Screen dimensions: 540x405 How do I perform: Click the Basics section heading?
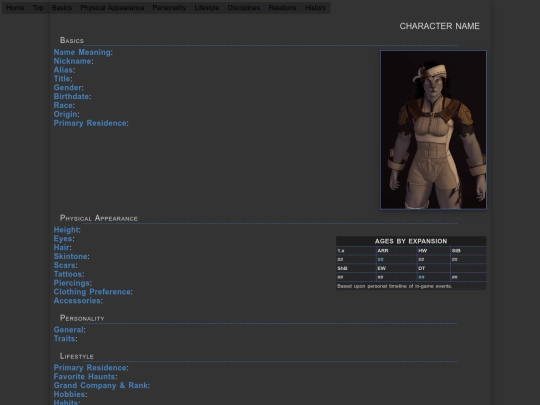72,40
